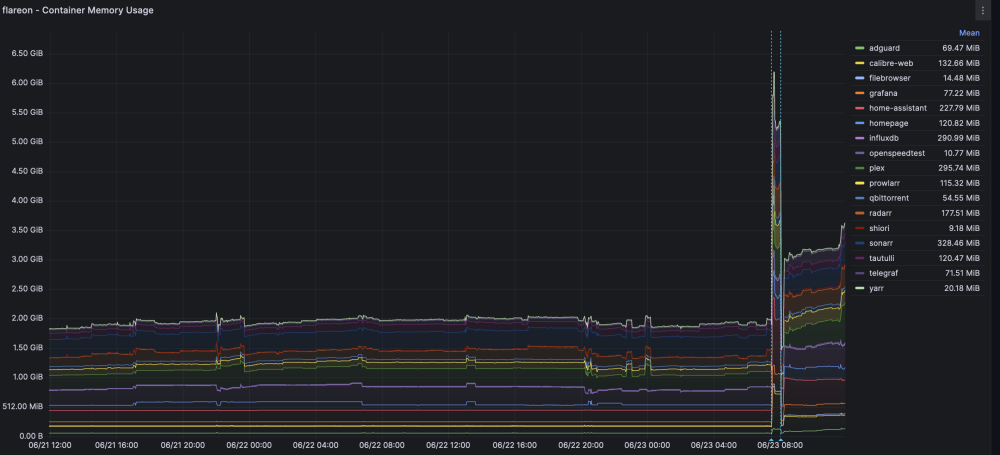
Task: Open color picker for radarr orange swatch
Action: 859,213
